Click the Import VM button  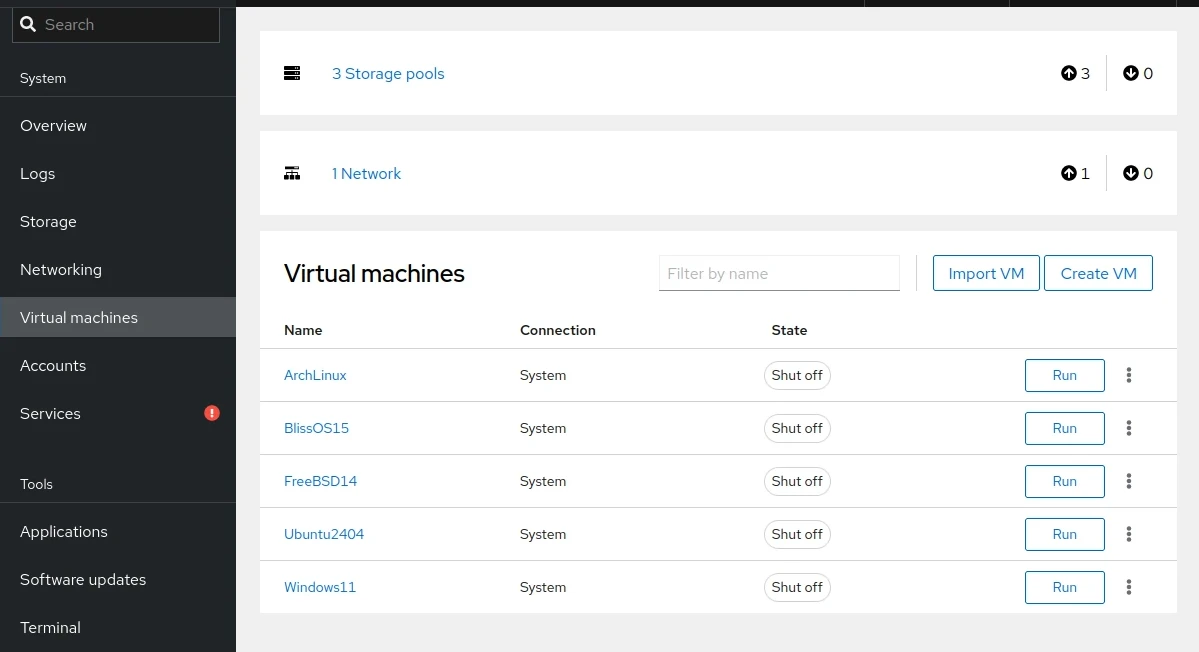click(986, 273)
